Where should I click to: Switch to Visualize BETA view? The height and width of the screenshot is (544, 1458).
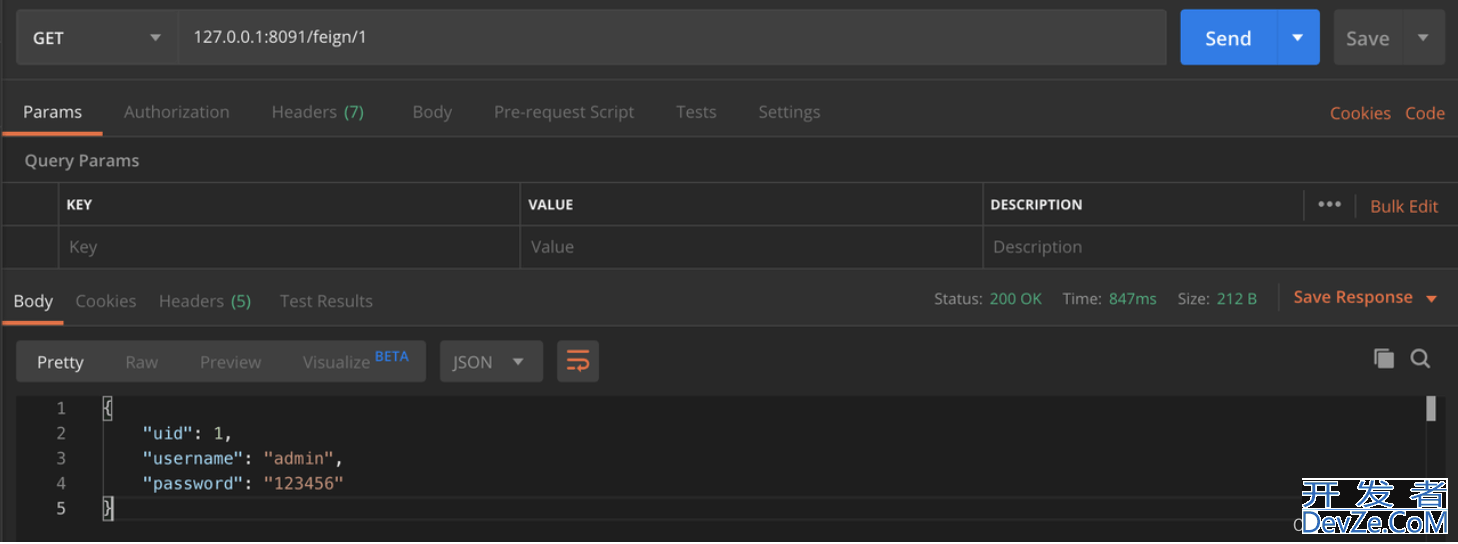point(355,361)
